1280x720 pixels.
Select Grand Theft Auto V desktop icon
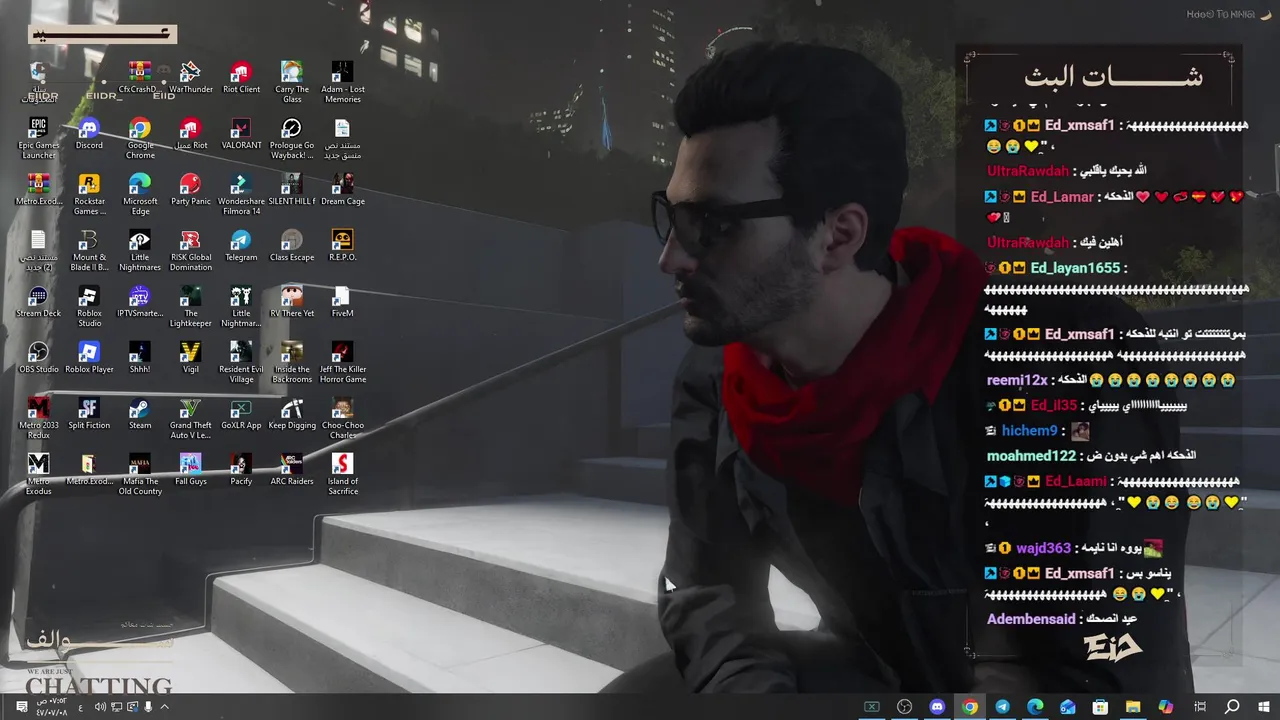coord(190,419)
